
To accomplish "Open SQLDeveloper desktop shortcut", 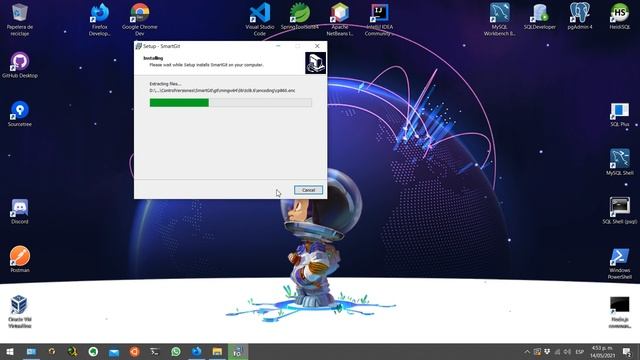I will (540, 16).
